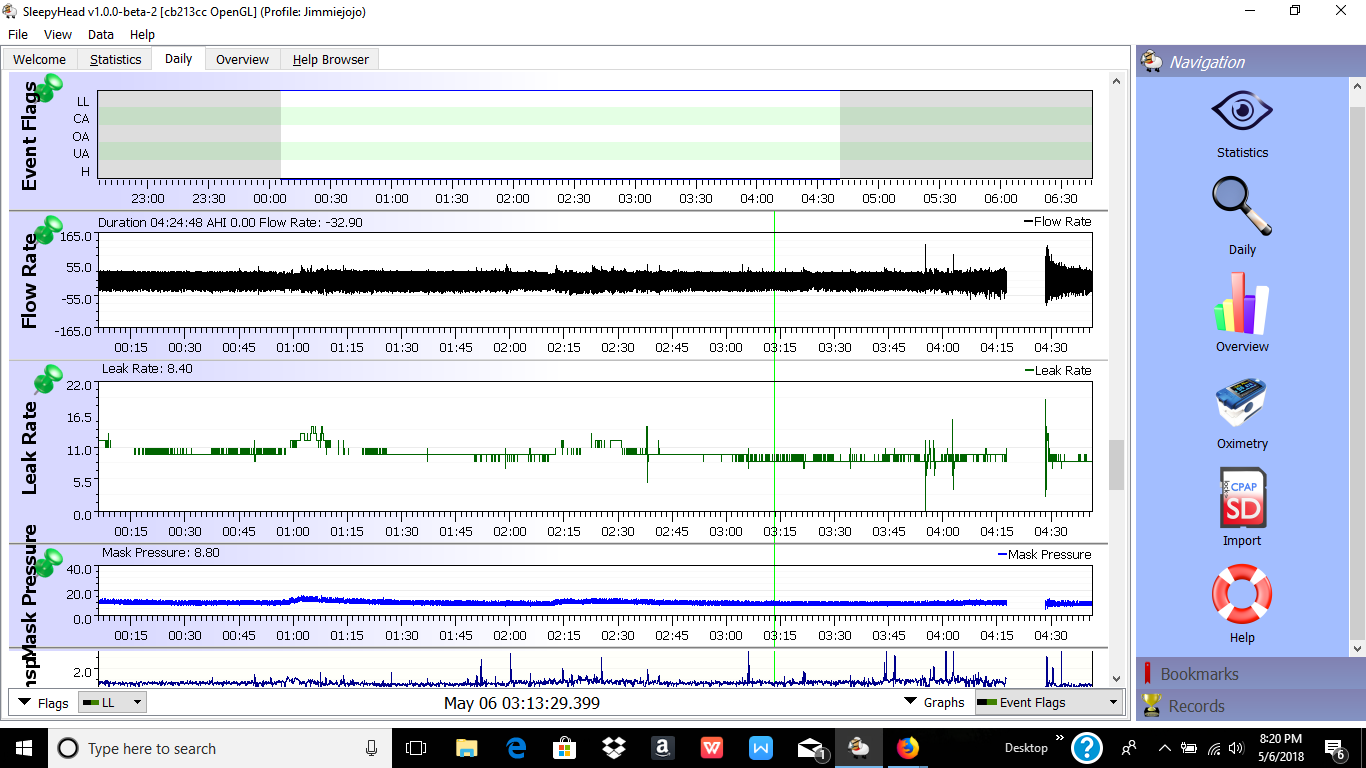
Task: Click the graph area vertical scrollbar thumb
Action: (1117, 464)
